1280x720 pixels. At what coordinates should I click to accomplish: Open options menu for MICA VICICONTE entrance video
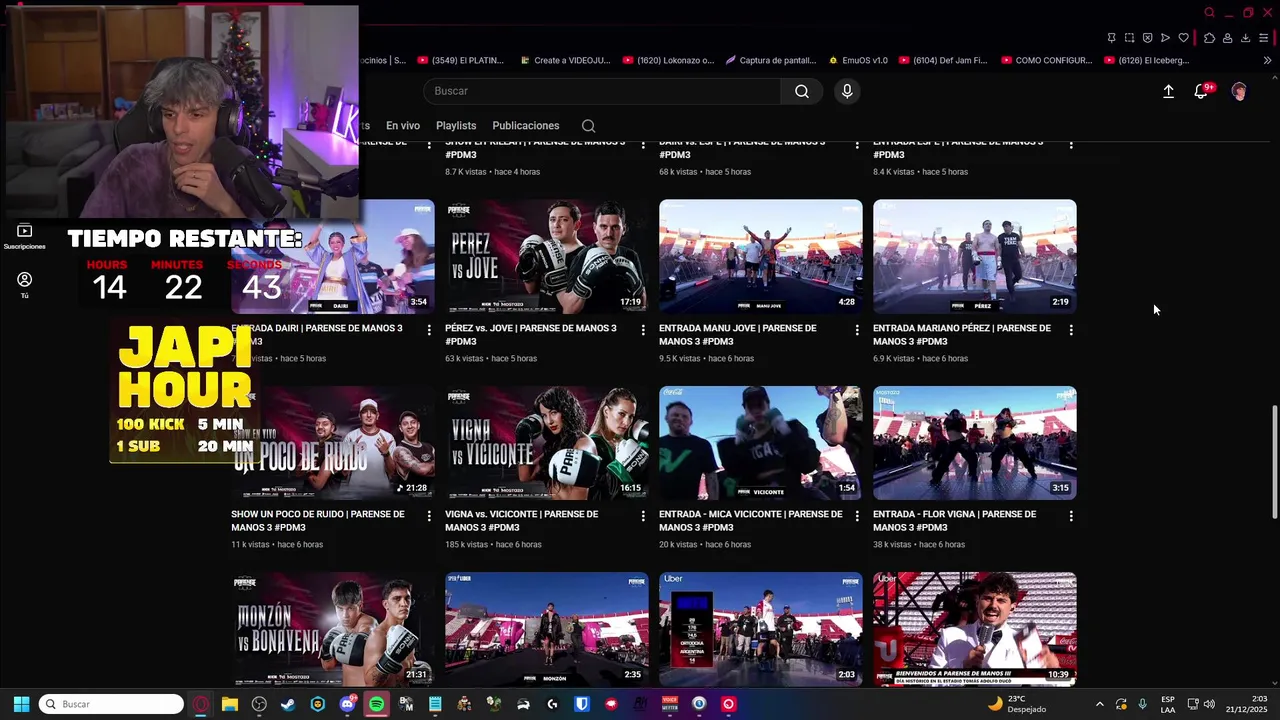coord(857,516)
